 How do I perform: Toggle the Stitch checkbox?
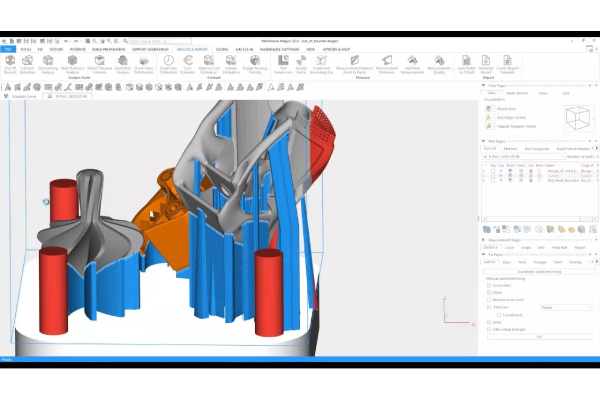pos(487,292)
